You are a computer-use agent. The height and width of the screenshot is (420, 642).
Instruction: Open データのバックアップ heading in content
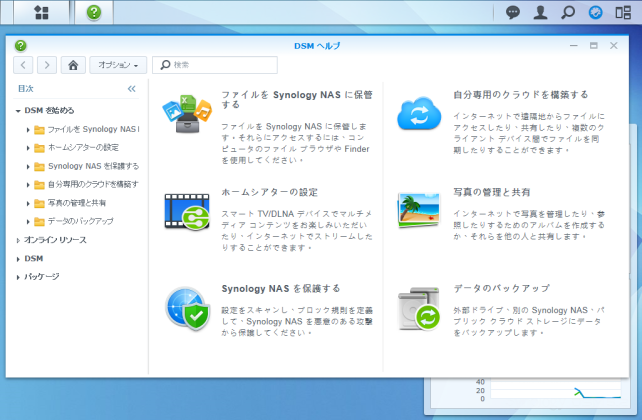tap(501, 288)
